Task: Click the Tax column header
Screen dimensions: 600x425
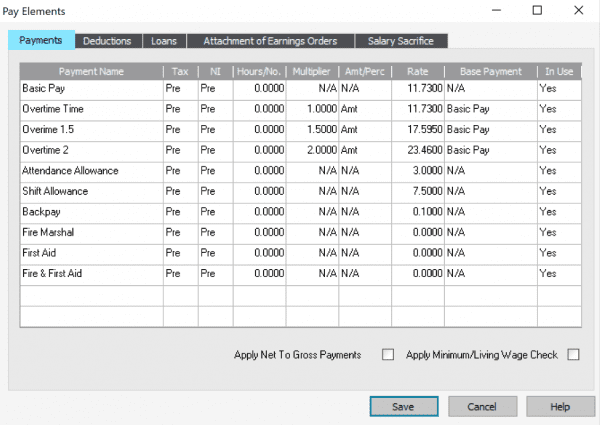Action: coord(180,72)
